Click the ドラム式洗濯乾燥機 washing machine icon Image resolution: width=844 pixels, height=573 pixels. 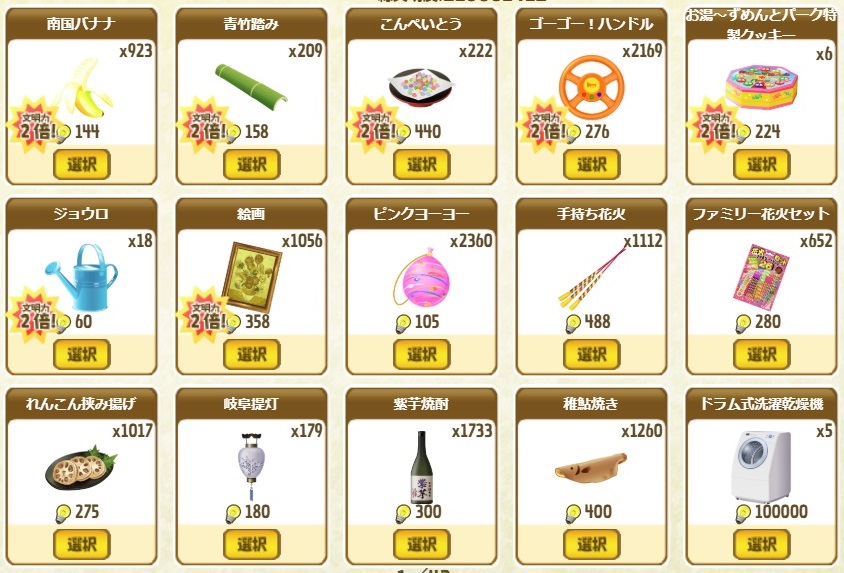(x=761, y=466)
